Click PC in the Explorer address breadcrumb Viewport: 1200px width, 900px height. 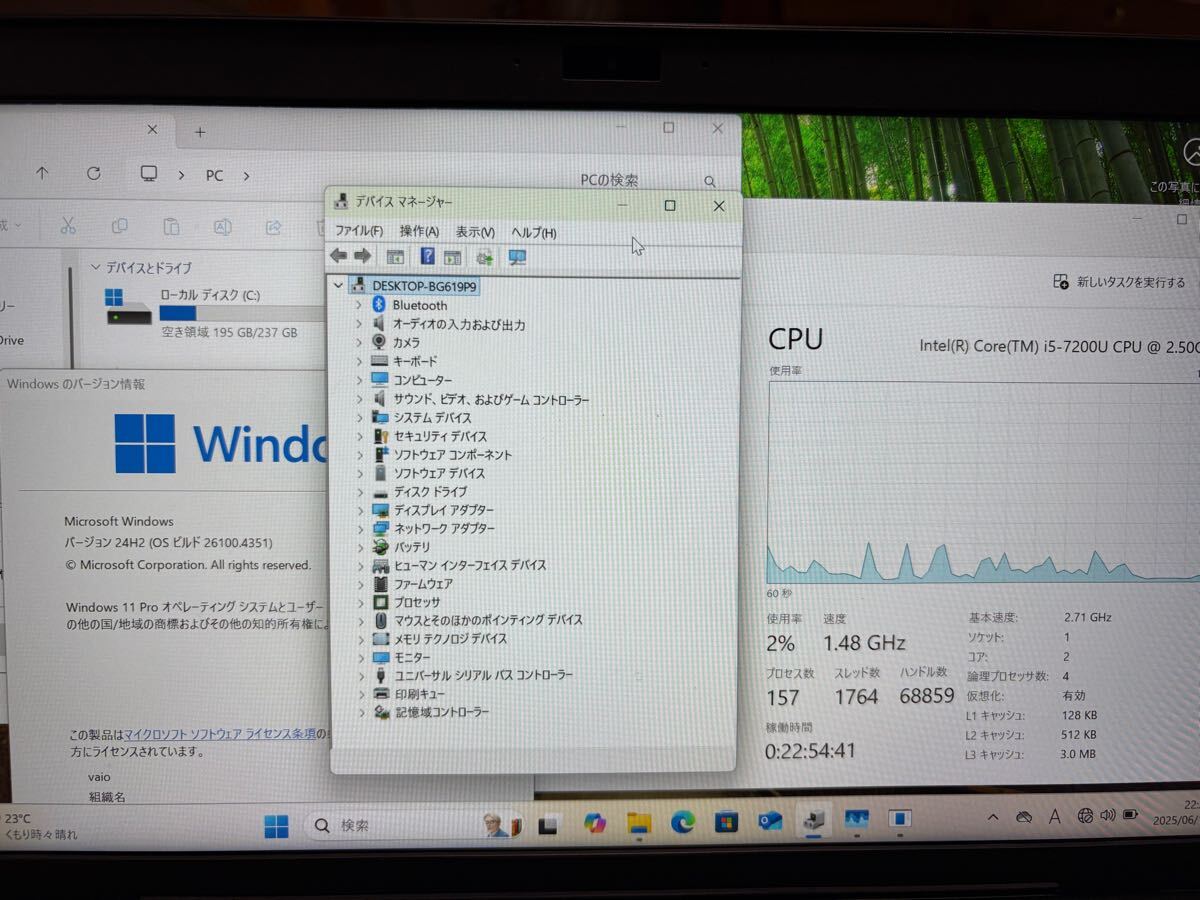coord(215,175)
